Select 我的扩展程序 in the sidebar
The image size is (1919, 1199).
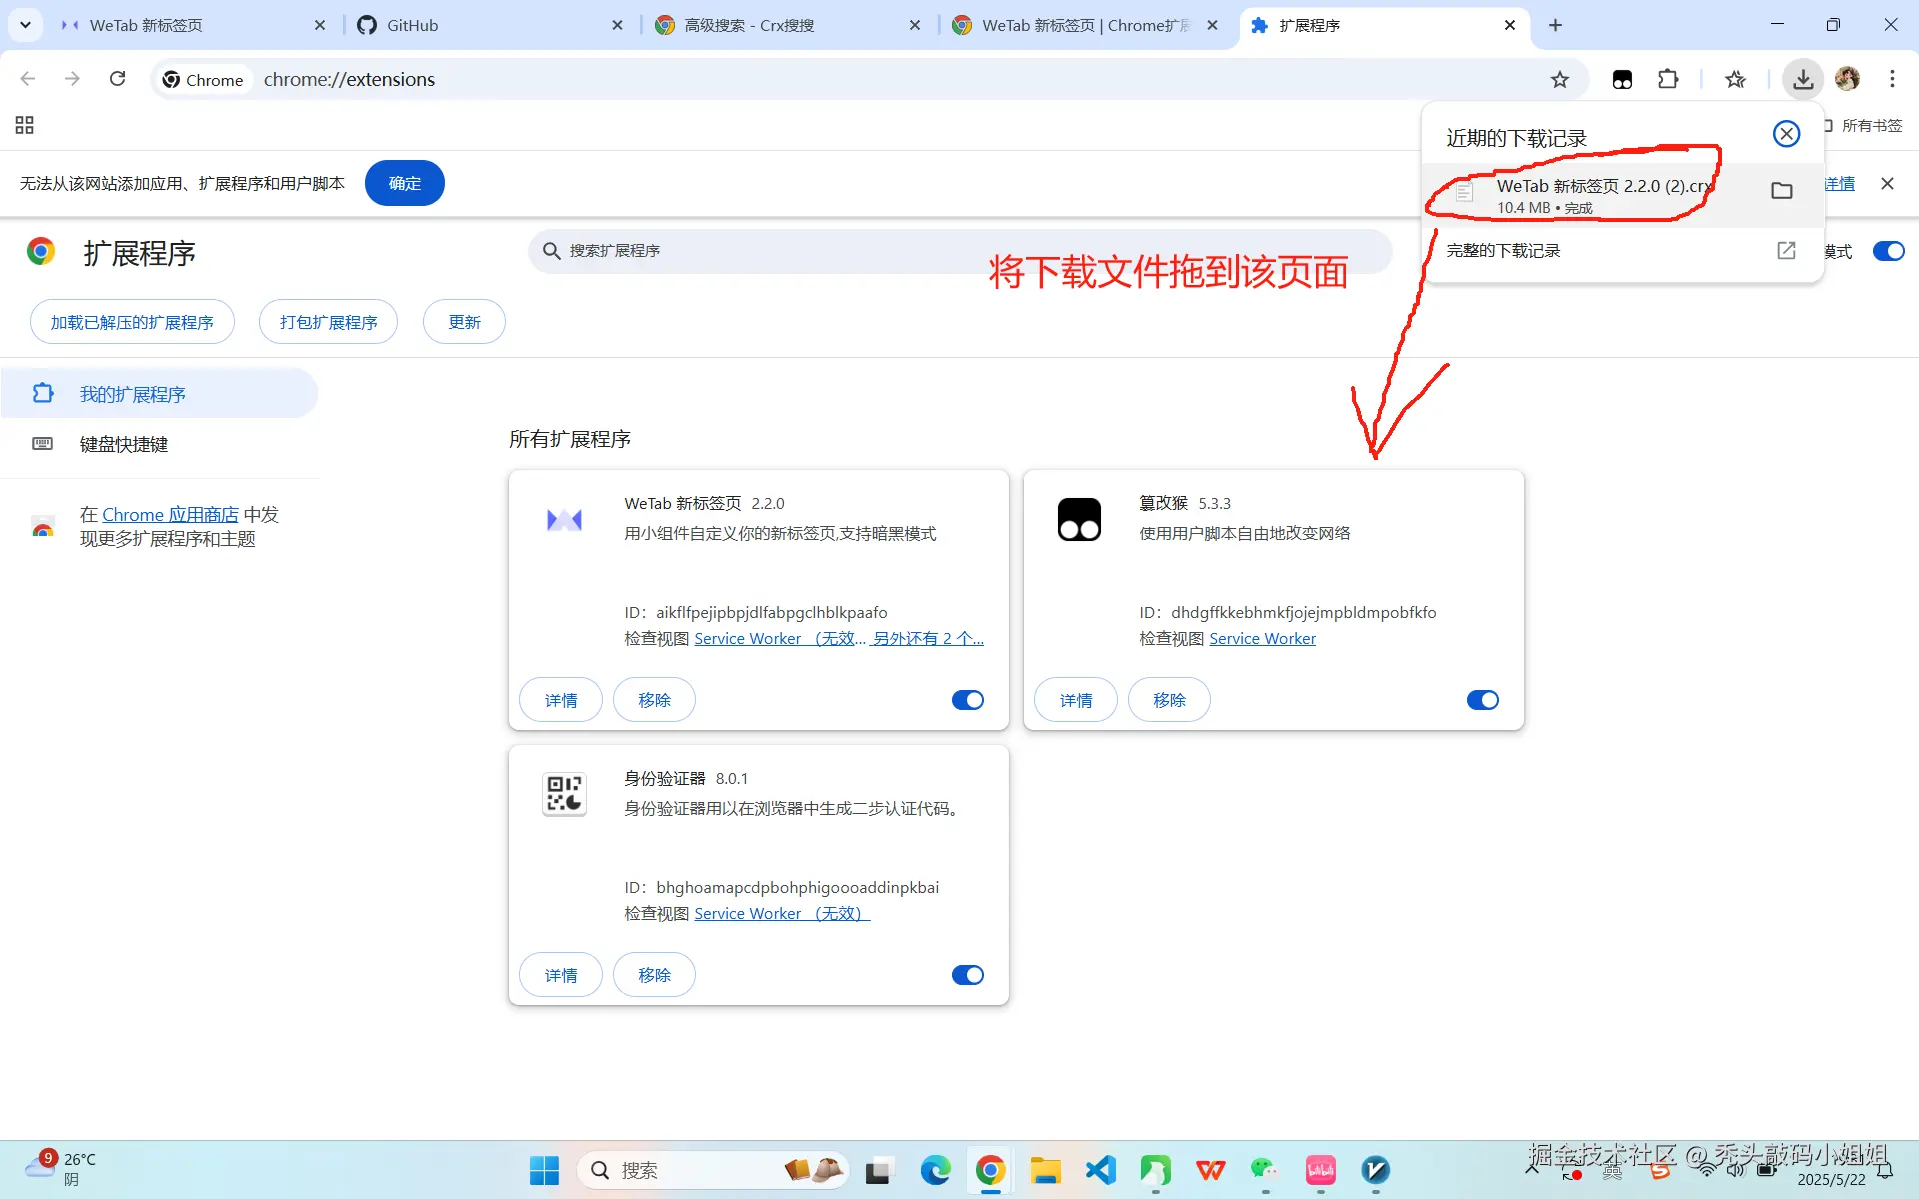coord(159,394)
